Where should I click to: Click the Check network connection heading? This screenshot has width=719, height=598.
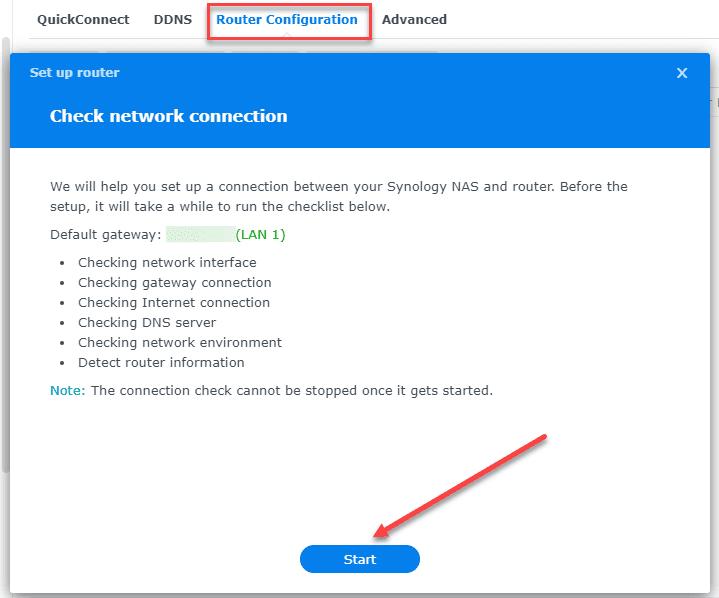click(168, 116)
